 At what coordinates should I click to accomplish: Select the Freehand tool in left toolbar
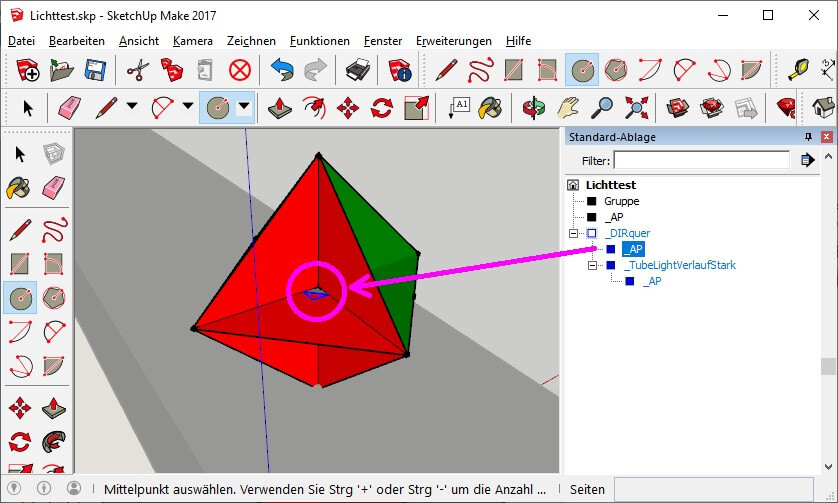click(x=54, y=229)
